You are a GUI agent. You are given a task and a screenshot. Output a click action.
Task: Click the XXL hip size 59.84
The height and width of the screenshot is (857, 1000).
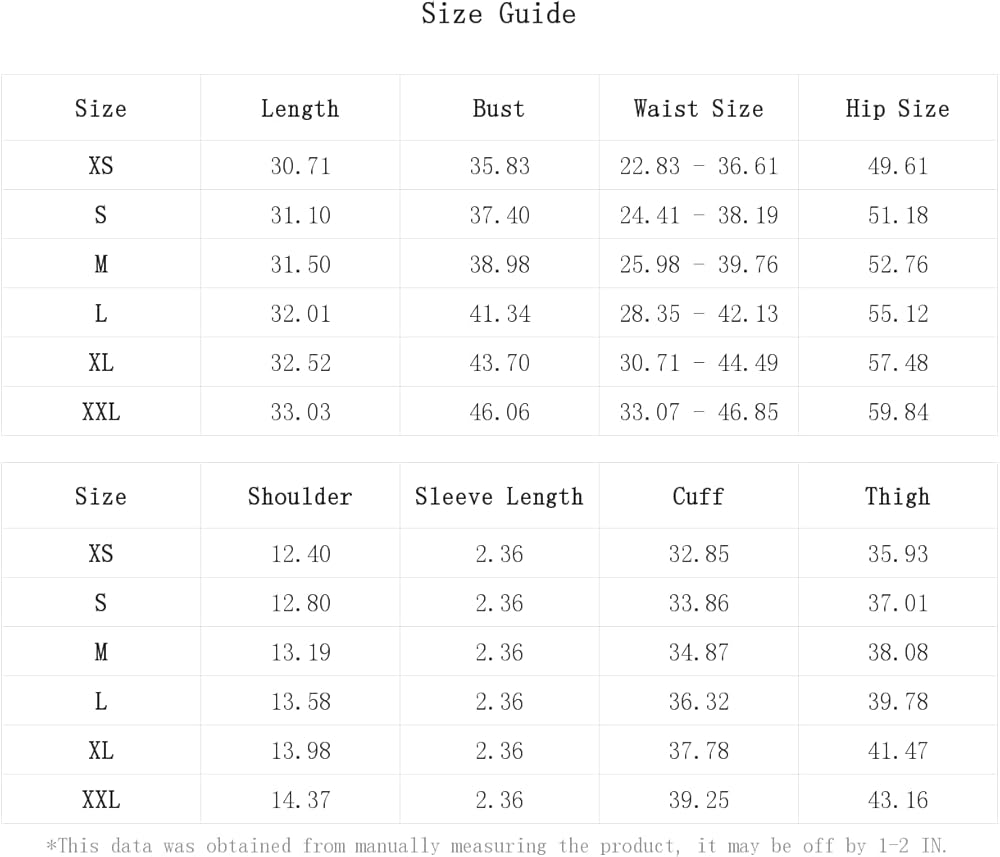897,412
